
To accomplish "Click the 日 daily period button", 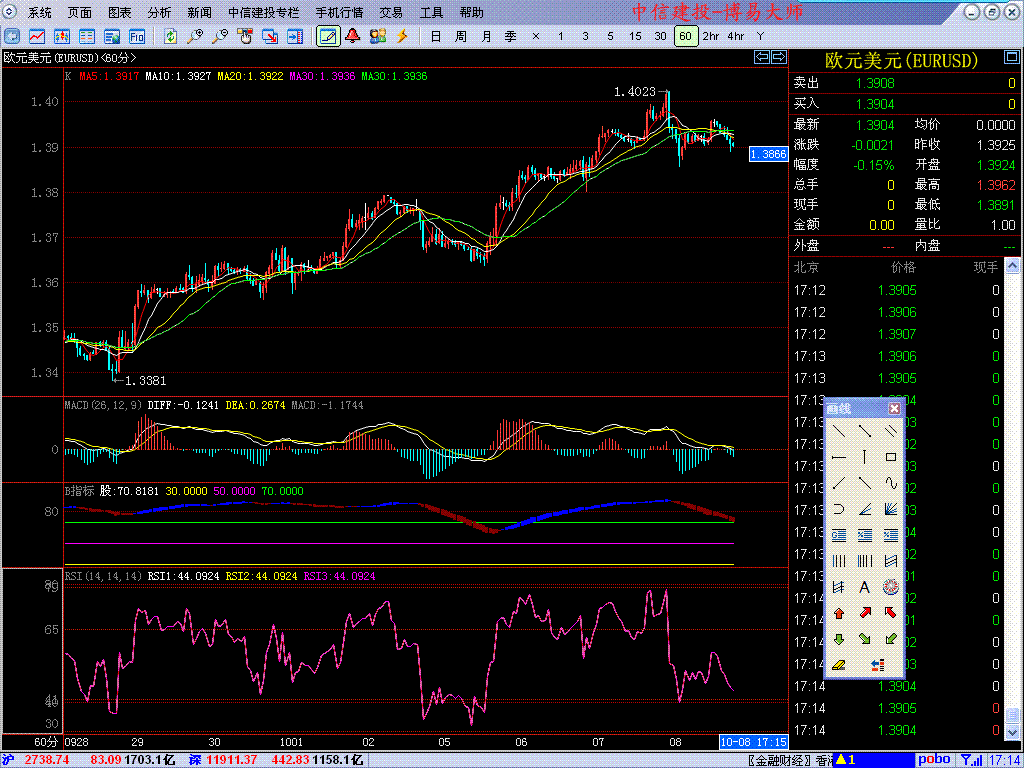I will 435,36.
